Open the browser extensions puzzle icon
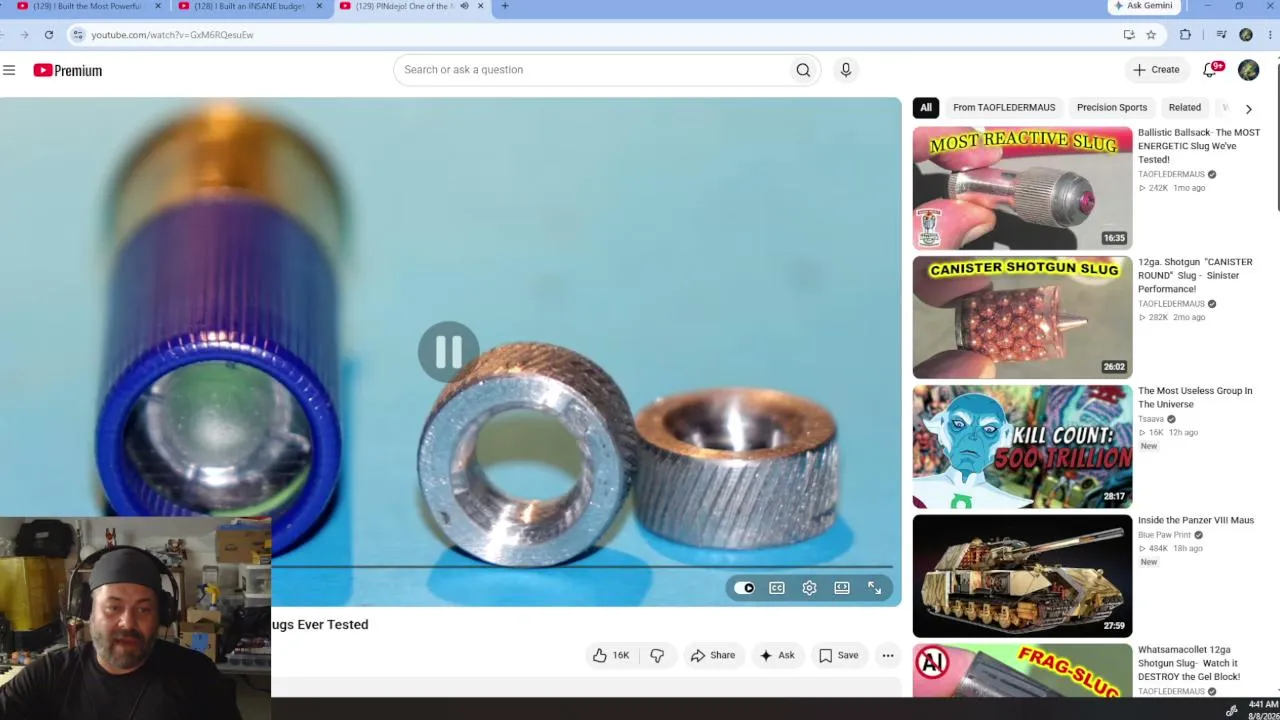 1186,35
